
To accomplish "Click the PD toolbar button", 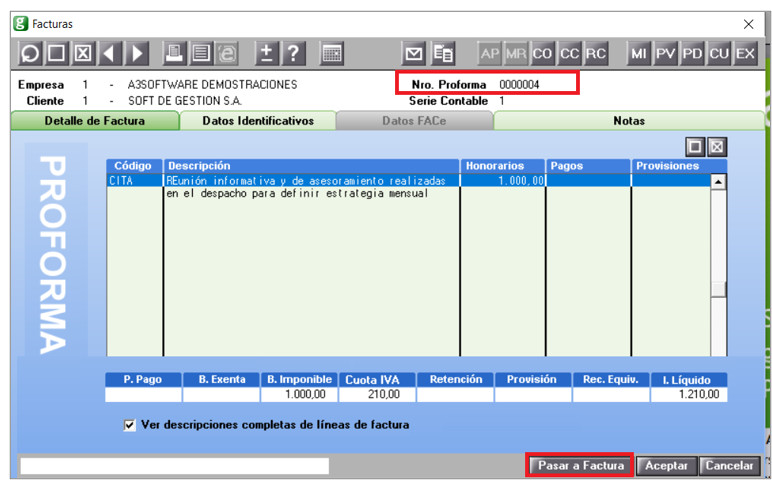I will point(692,53).
